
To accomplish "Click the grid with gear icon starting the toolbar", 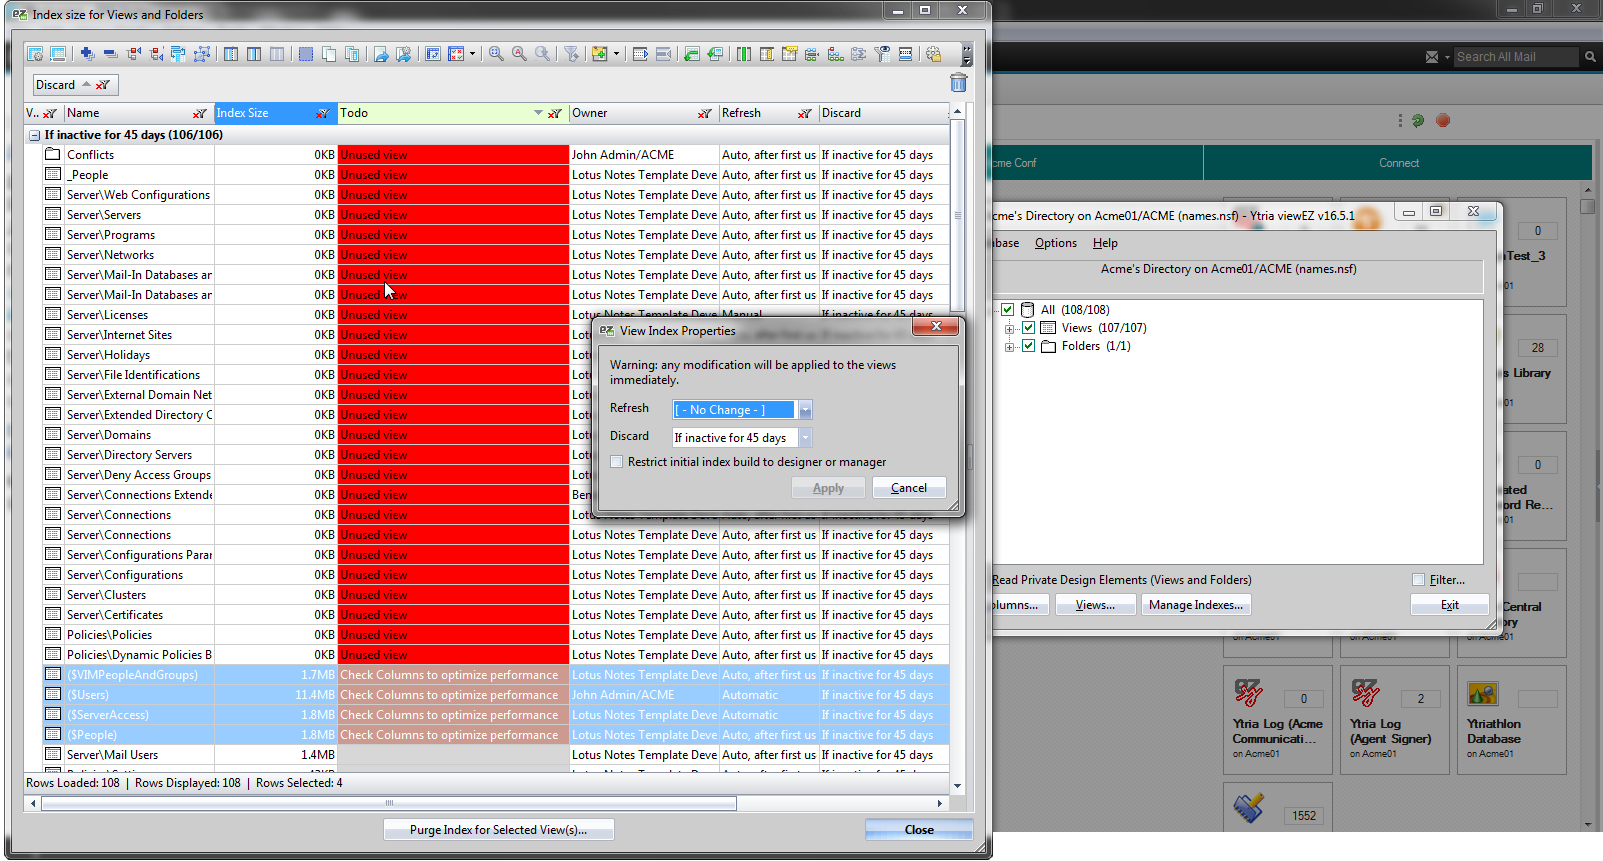I will [x=35, y=54].
